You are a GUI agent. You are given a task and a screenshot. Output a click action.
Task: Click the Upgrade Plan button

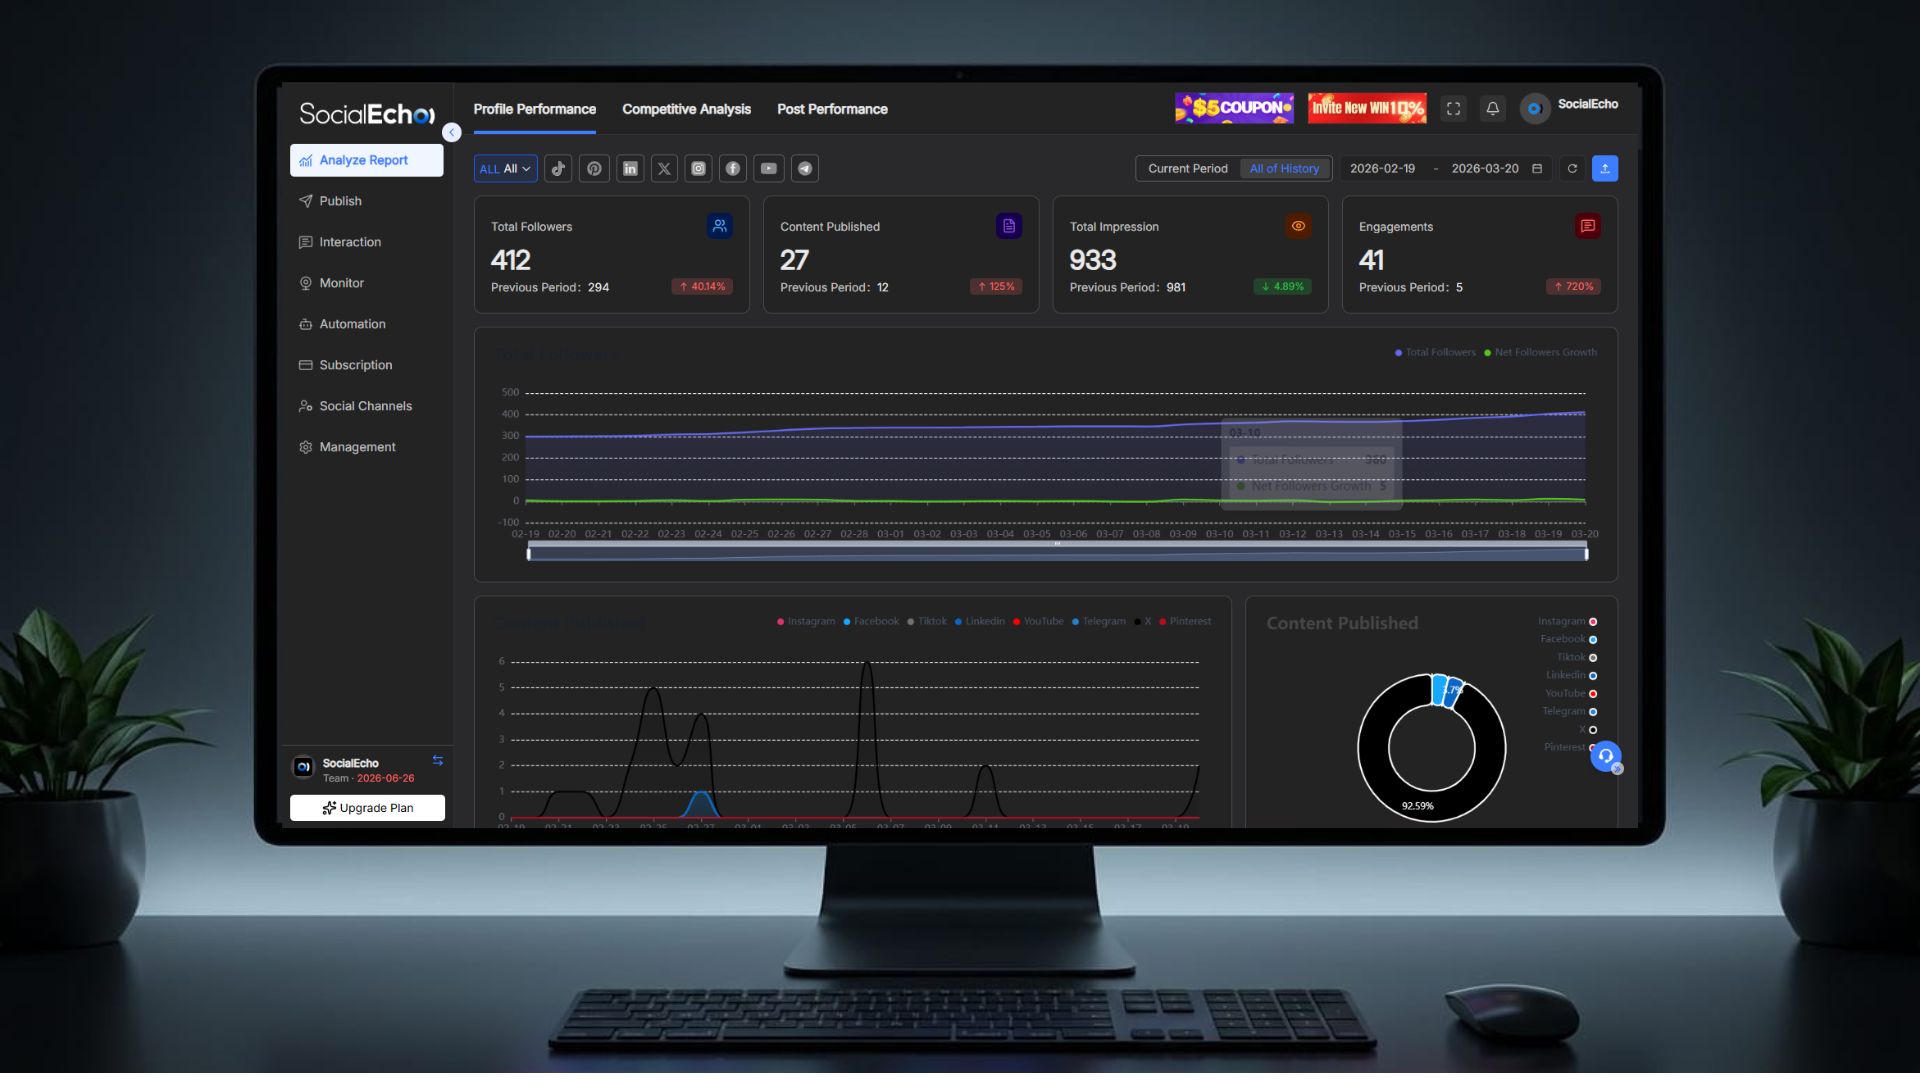tap(367, 808)
